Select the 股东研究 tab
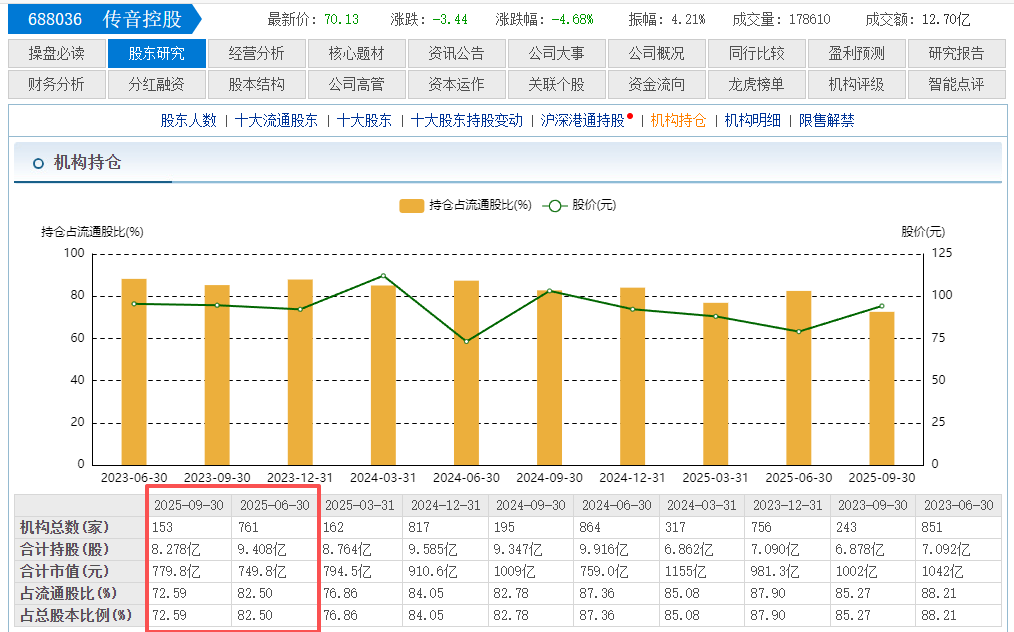This screenshot has height=632, width=1014. (x=156, y=54)
